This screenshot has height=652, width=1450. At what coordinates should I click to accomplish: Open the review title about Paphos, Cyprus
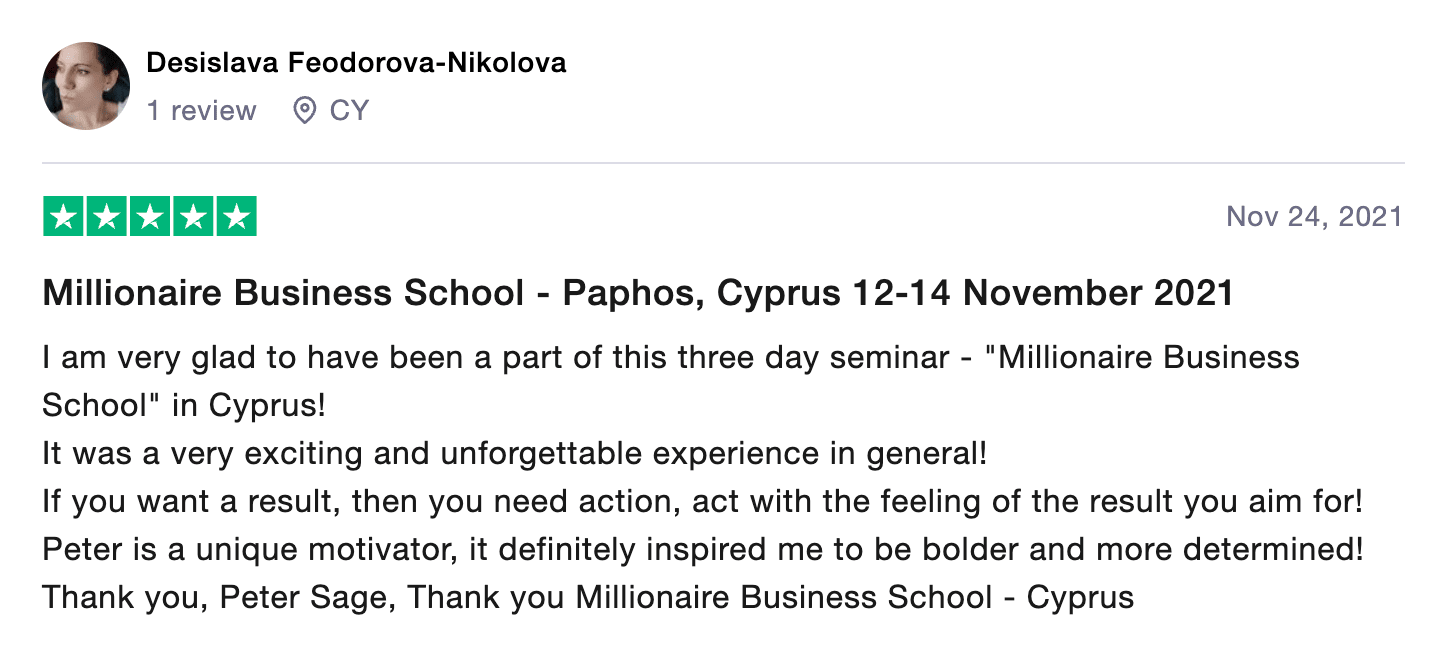[x=638, y=294]
